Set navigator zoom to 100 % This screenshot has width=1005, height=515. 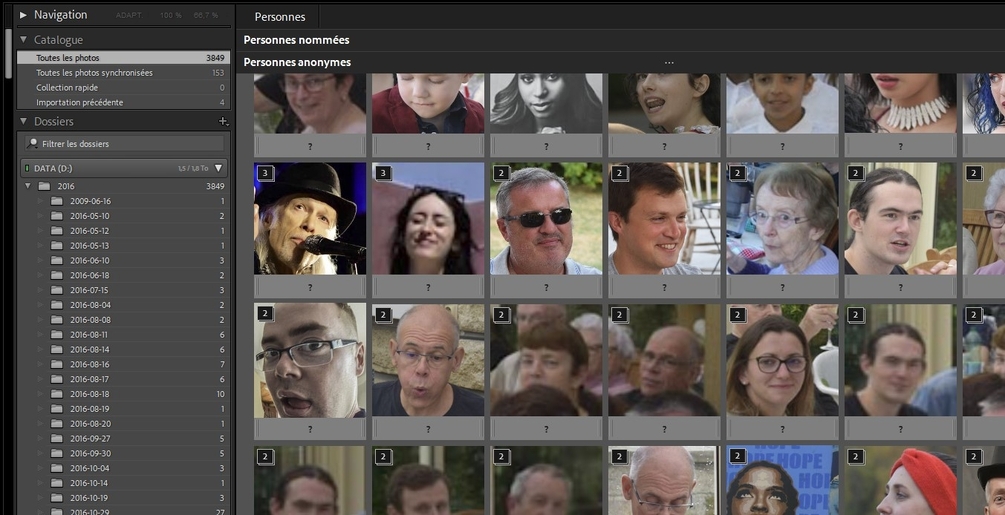[x=171, y=16]
